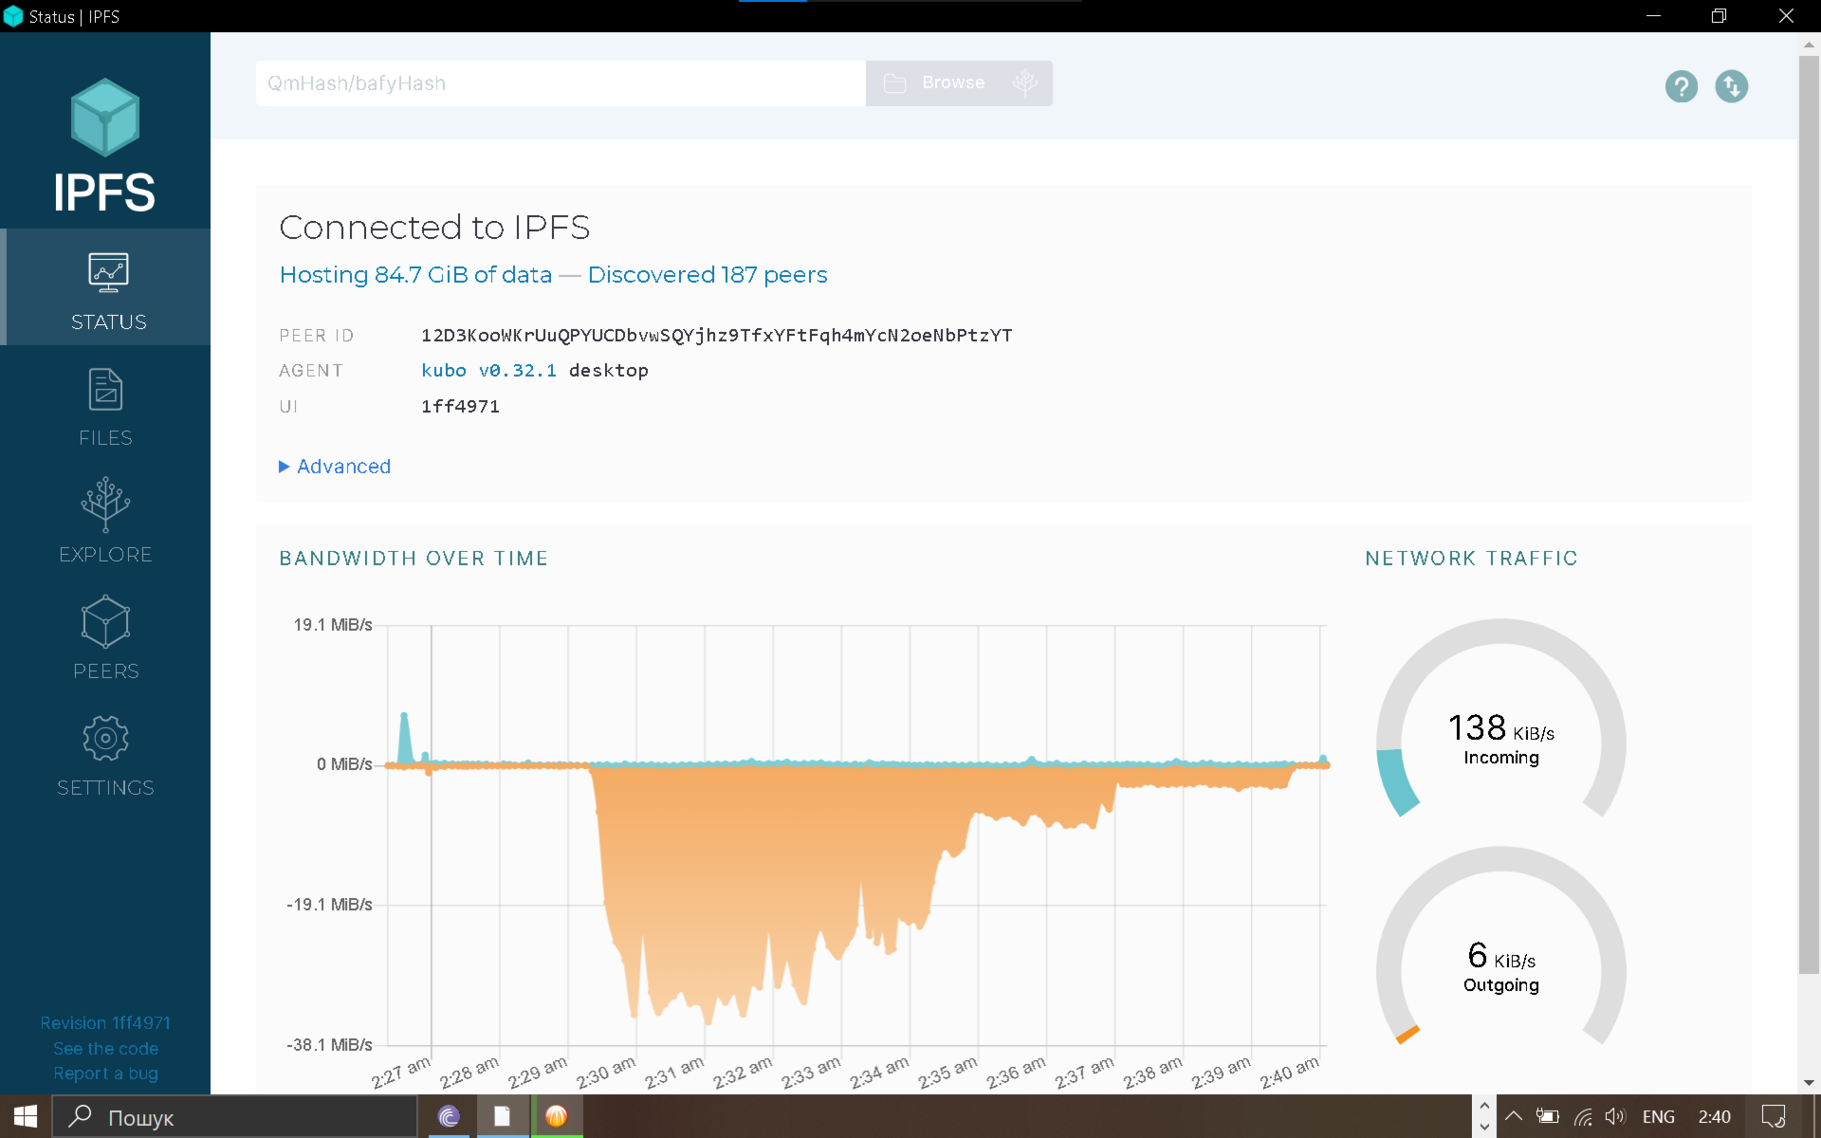The image size is (1821, 1138).
Task: Click the scrollbar up arrow
Action: pos(1809,45)
